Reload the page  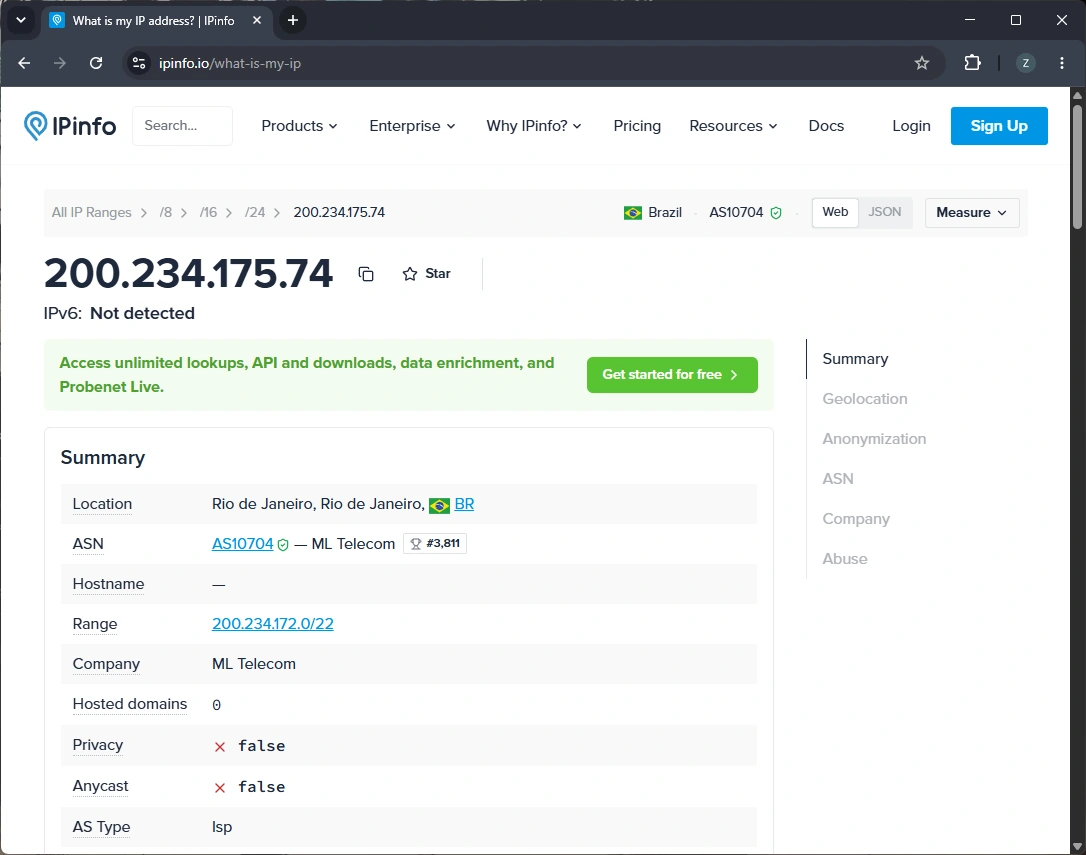[96, 63]
